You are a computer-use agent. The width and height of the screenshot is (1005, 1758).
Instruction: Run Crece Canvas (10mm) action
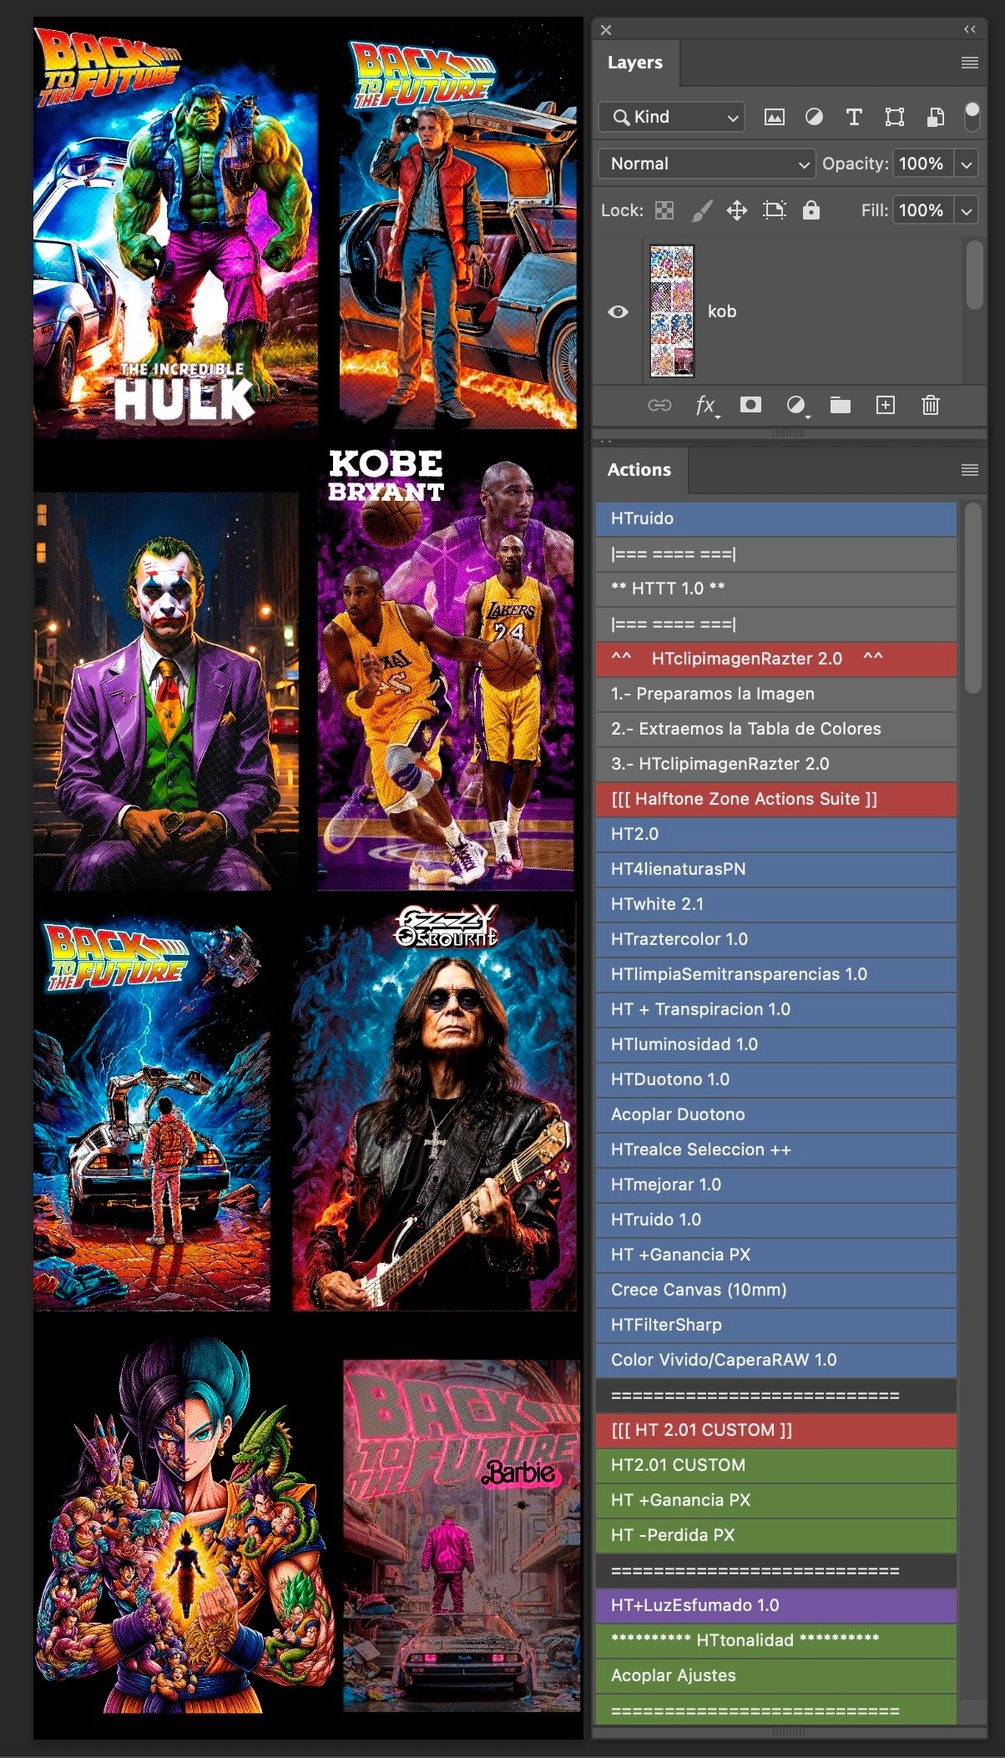776,1289
